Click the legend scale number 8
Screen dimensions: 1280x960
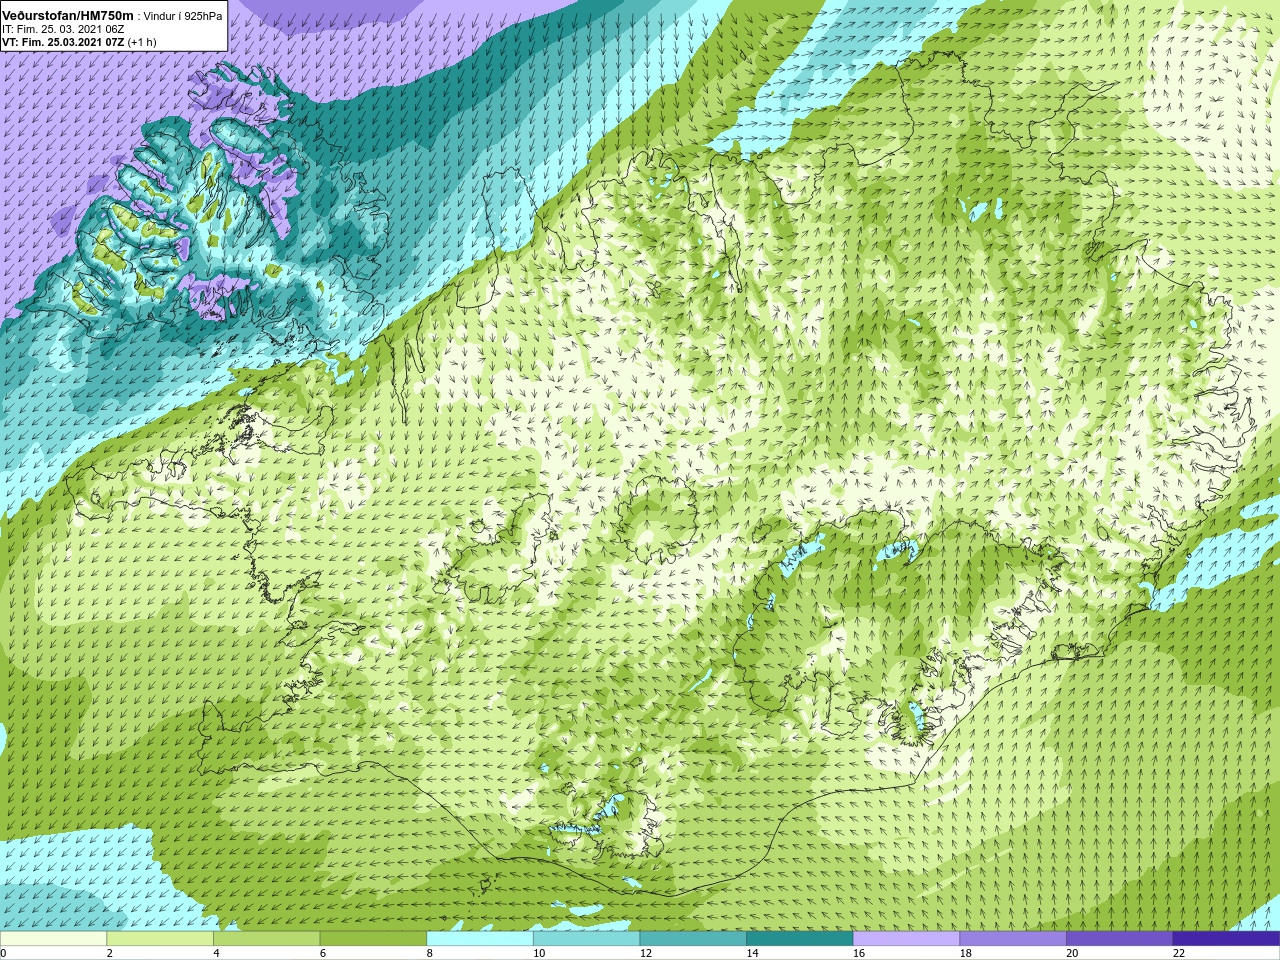pyautogui.click(x=430, y=954)
